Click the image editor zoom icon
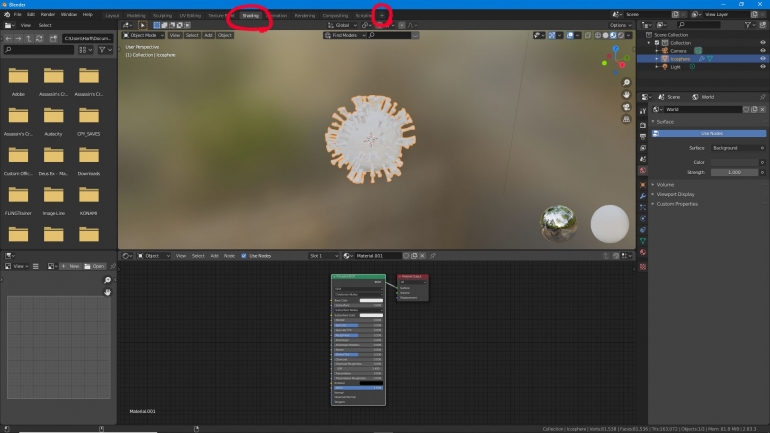Image resolution: width=770 pixels, height=433 pixels. 107,280
